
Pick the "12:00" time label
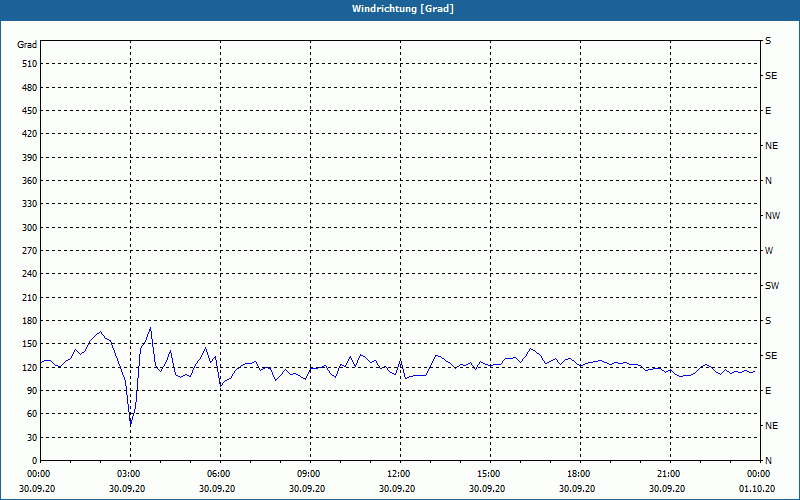[397, 474]
